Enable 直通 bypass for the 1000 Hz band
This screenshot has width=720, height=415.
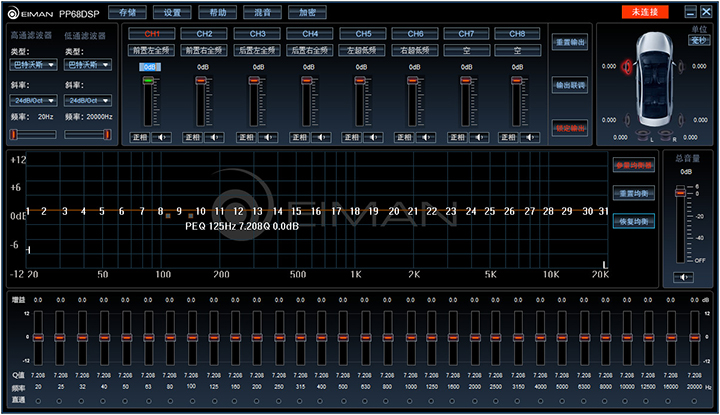pos(410,401)
